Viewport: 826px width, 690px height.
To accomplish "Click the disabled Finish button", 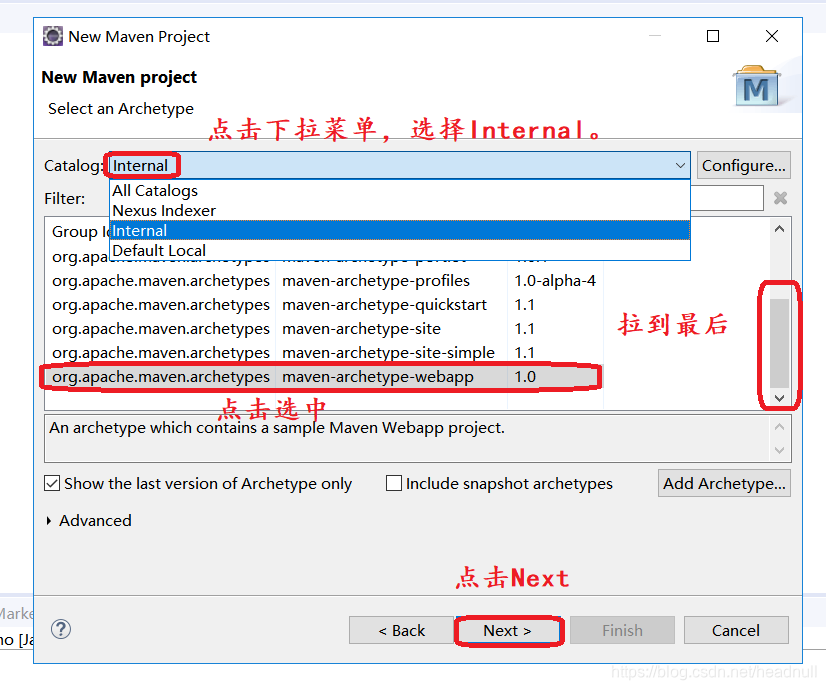I will (x=622, y=630).
